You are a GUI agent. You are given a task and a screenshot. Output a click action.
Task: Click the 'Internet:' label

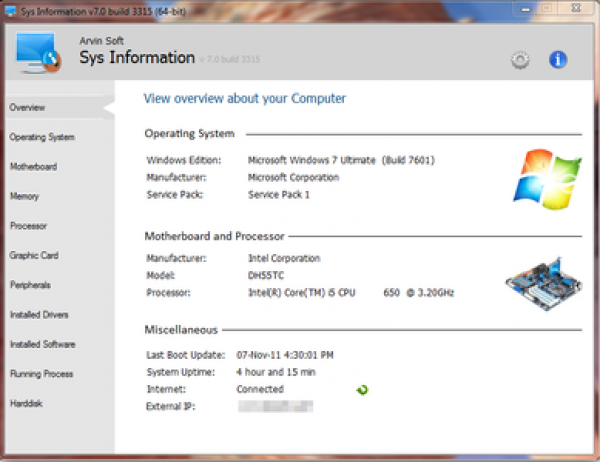tap(166, 389)
